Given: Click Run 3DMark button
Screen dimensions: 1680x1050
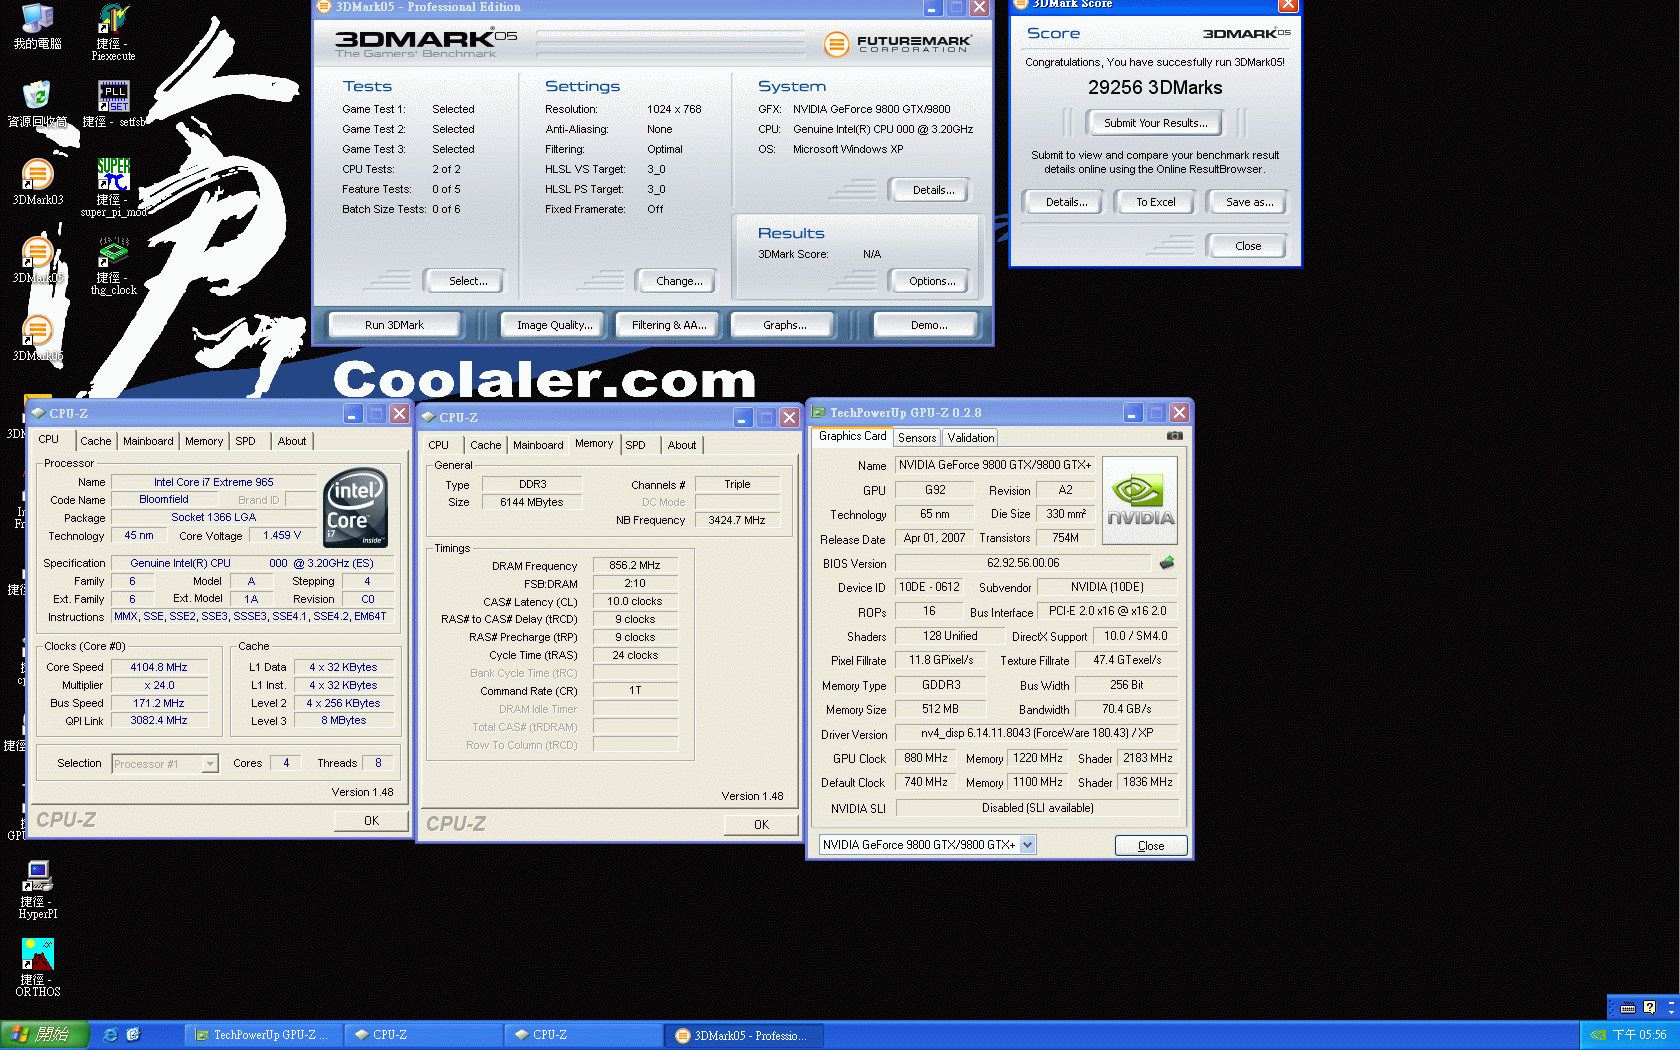Looking at the screenshot, I should pos(394,325).
